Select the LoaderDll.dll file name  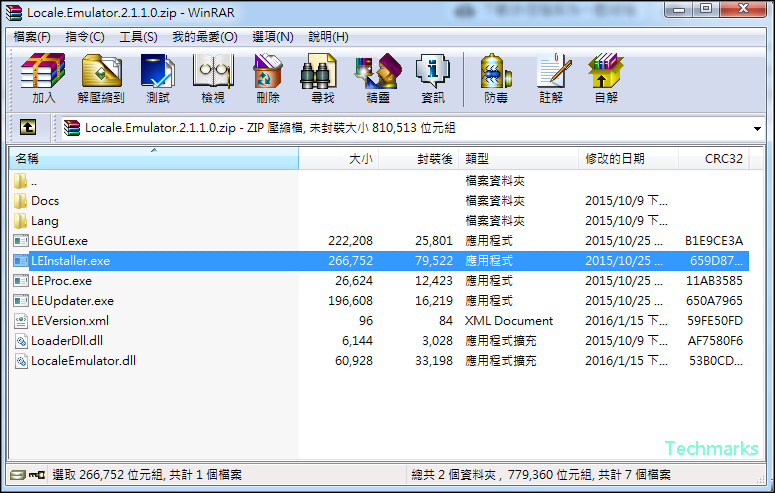[67, 341]
